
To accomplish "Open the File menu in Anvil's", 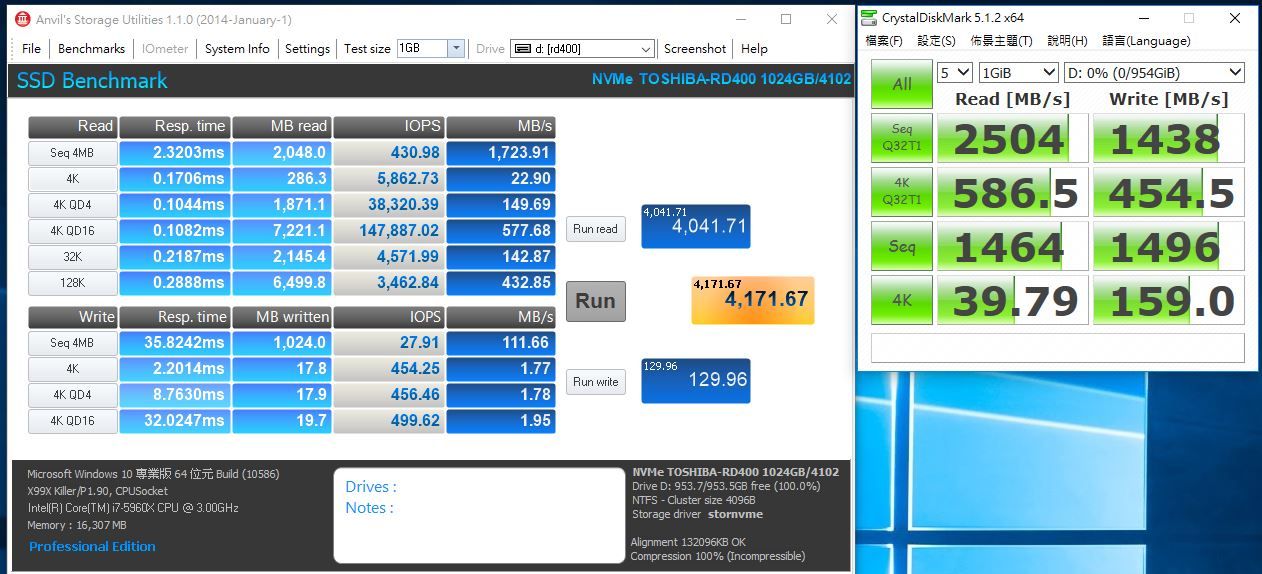I will [x=31, y=48].
